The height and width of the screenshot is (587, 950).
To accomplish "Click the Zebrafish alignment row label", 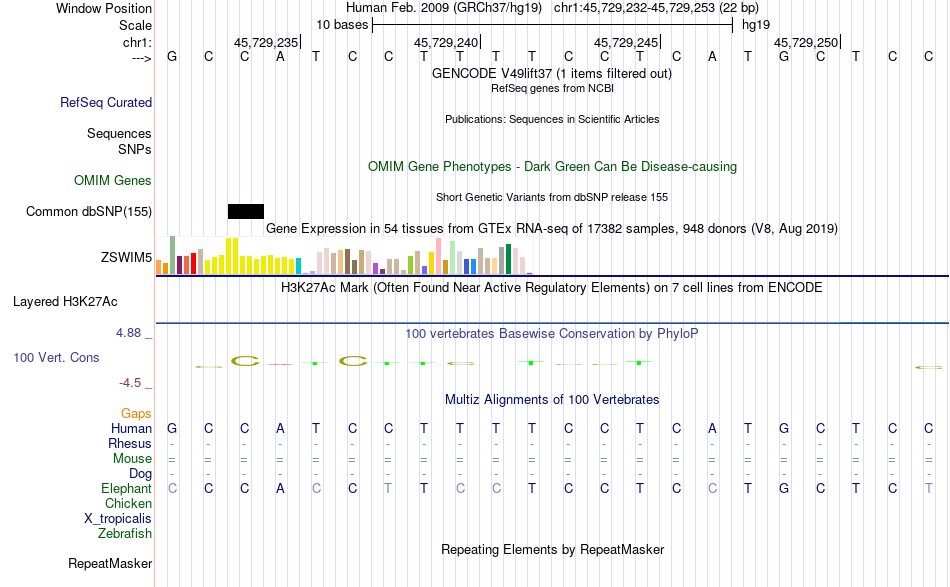I will (125, 534).
